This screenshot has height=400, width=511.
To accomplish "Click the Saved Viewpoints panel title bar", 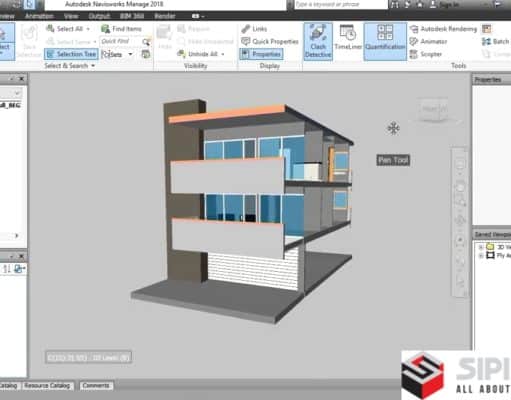I will pyautogui.click(x=492, y=235).
